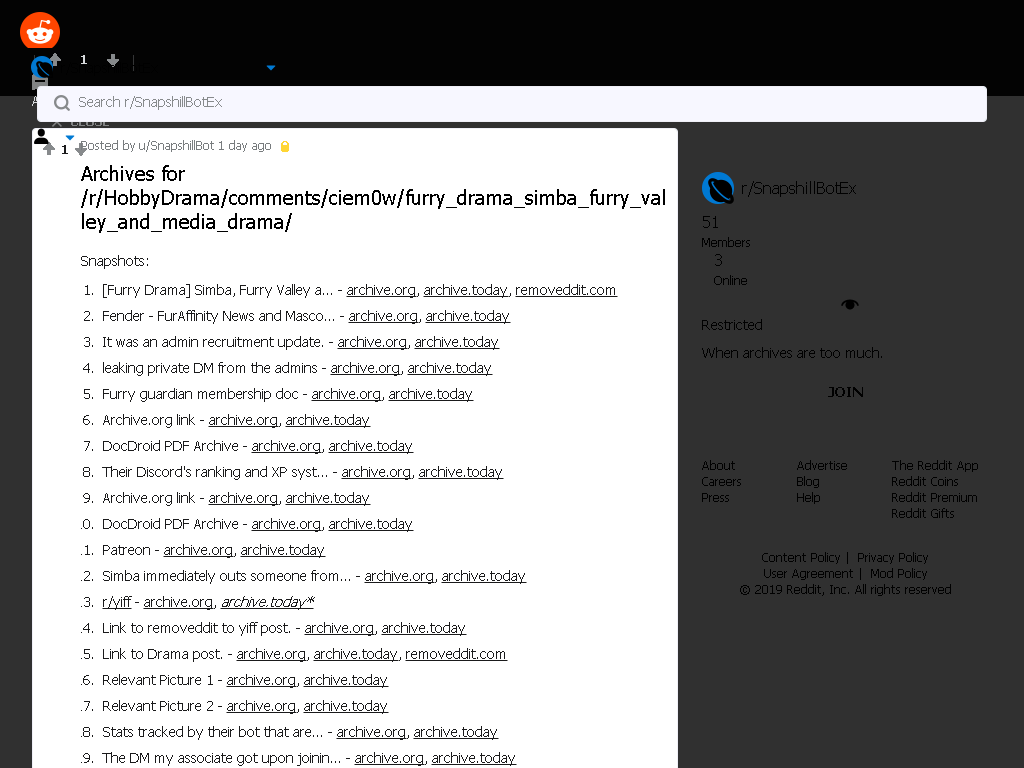Click the magnifier icon in the search bar

62,103
